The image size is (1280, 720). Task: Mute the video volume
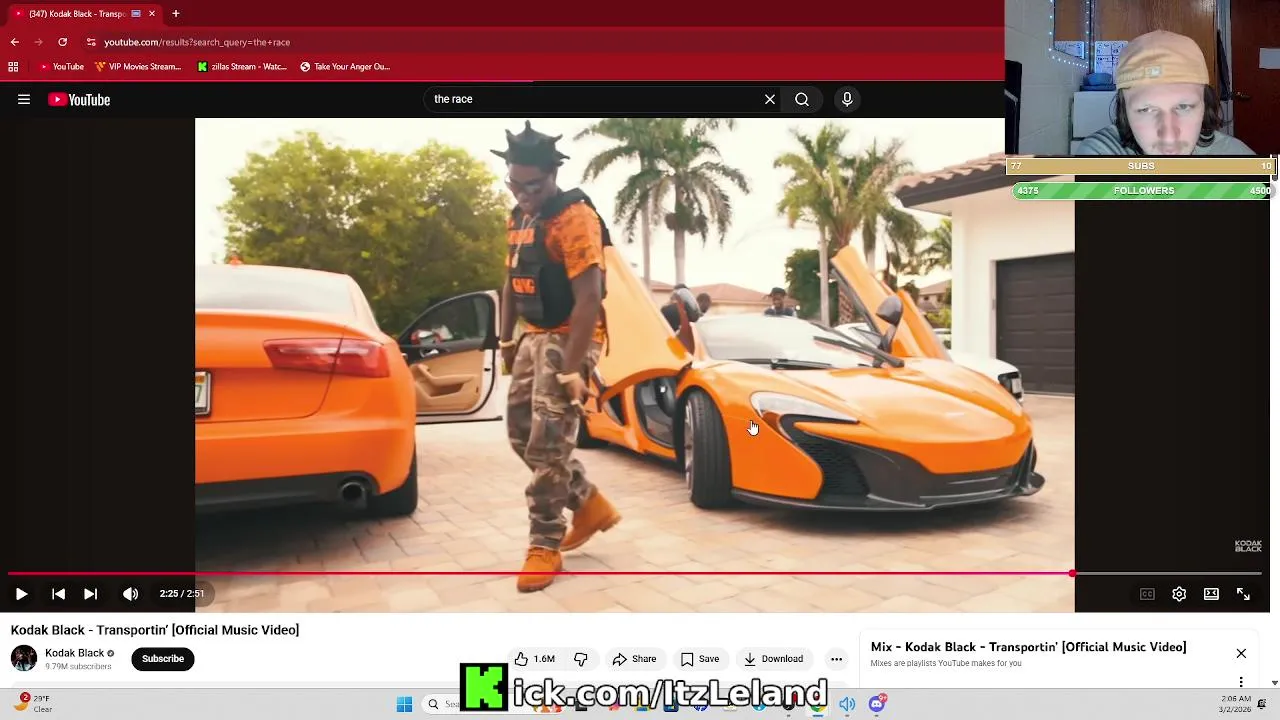(x=130, y=594)
